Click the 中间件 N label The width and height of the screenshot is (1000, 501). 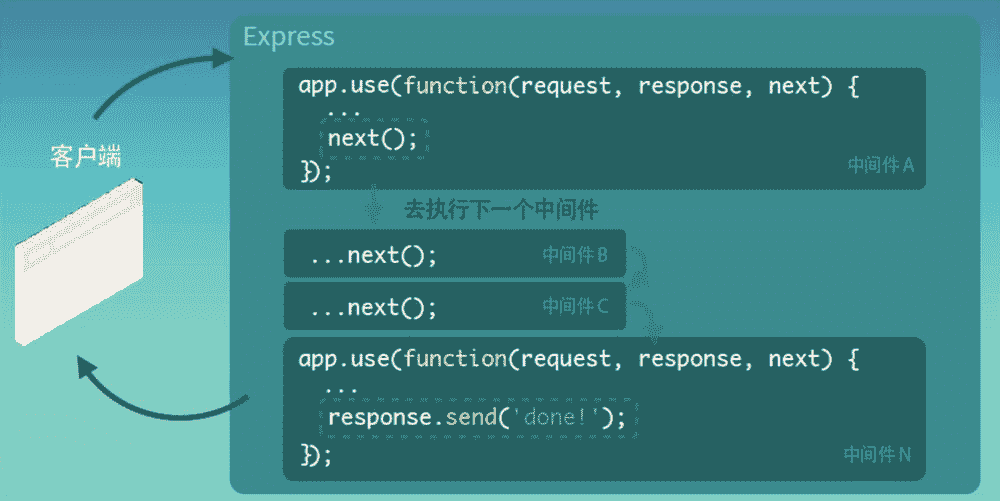click(877, 454)
